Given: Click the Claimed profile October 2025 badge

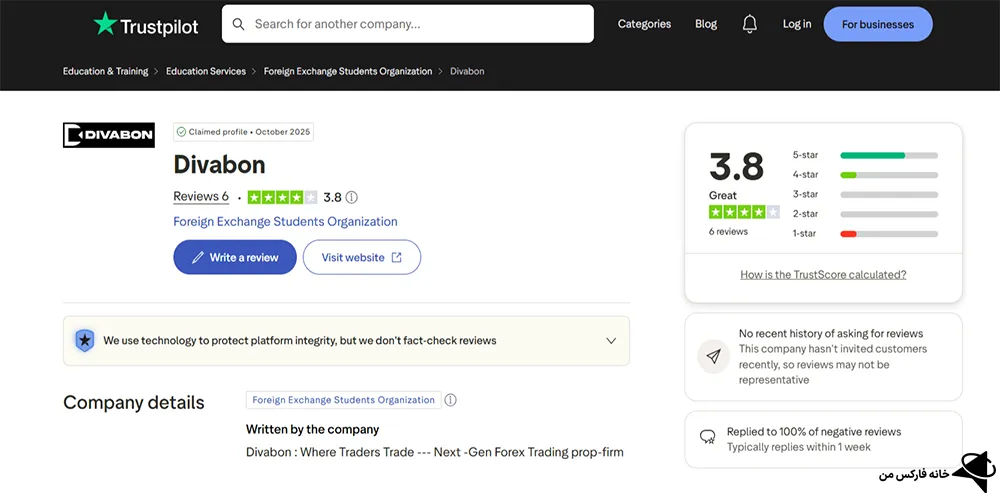Looking at the screenshot, I should (x=243, y=132).
